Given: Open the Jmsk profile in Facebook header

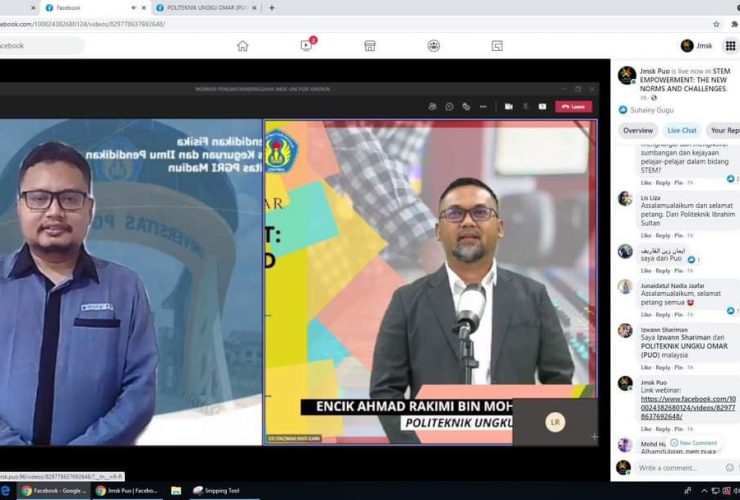Looking at the screenshot, I should tap(697, 45).
